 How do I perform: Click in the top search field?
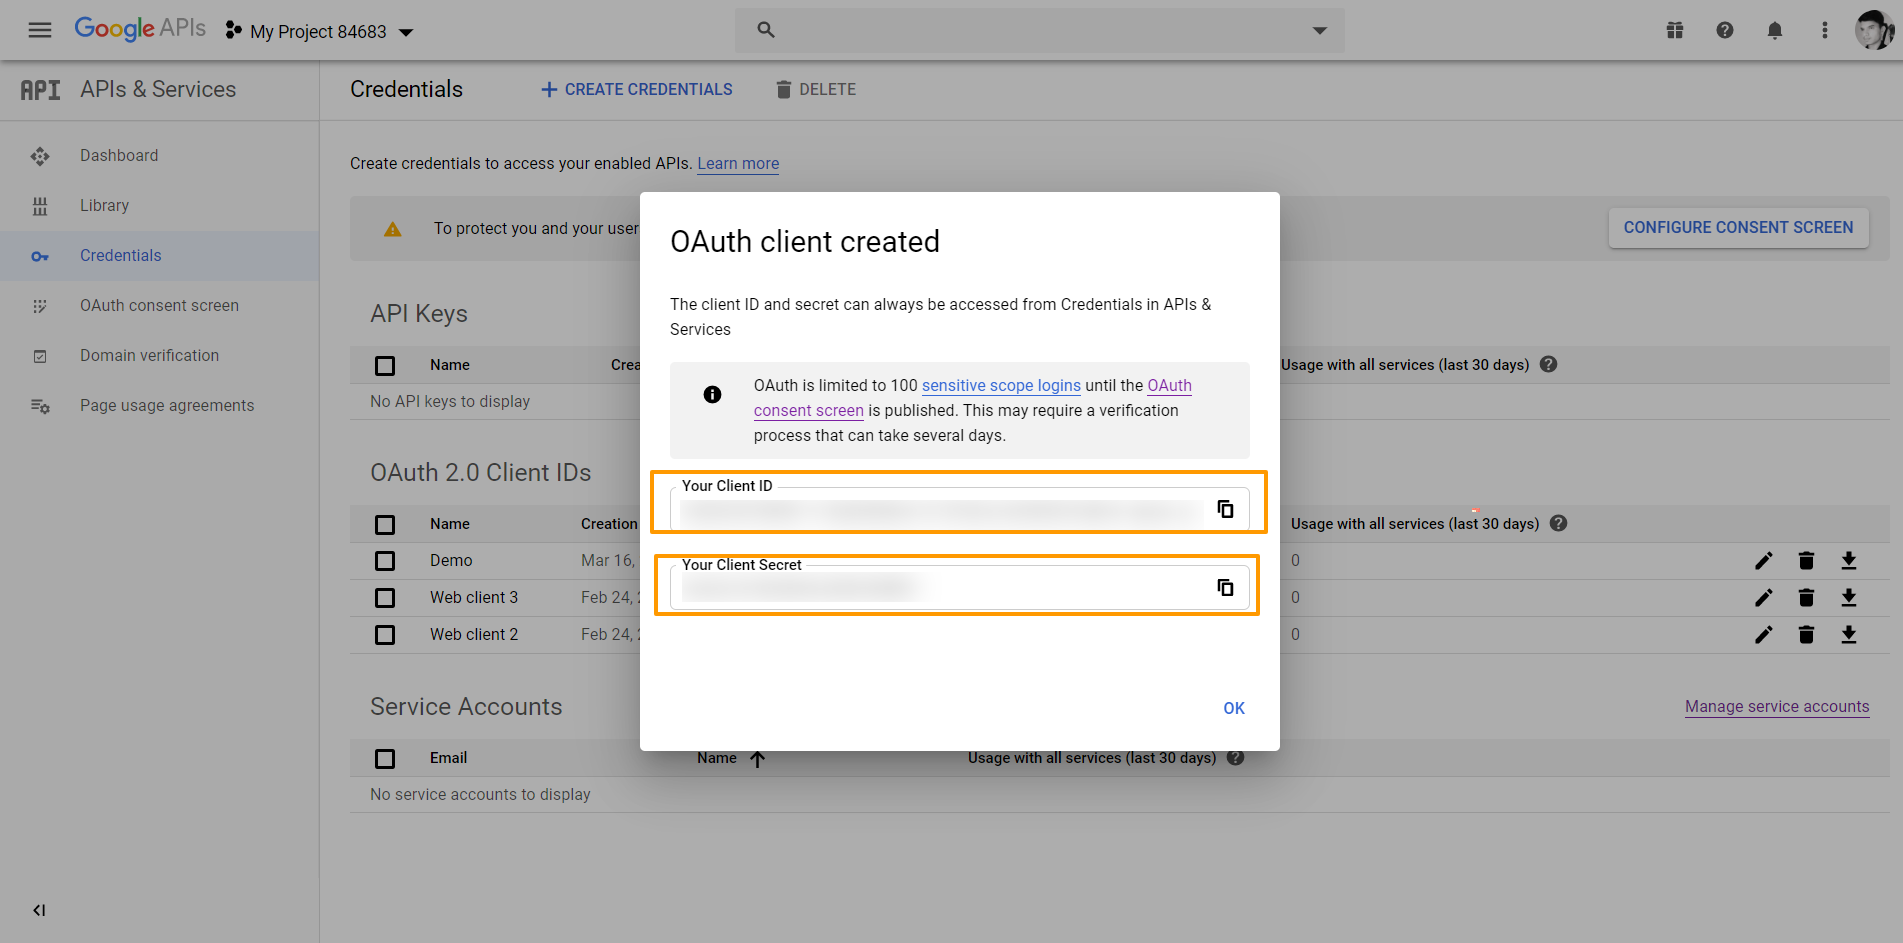point(1040,30)
